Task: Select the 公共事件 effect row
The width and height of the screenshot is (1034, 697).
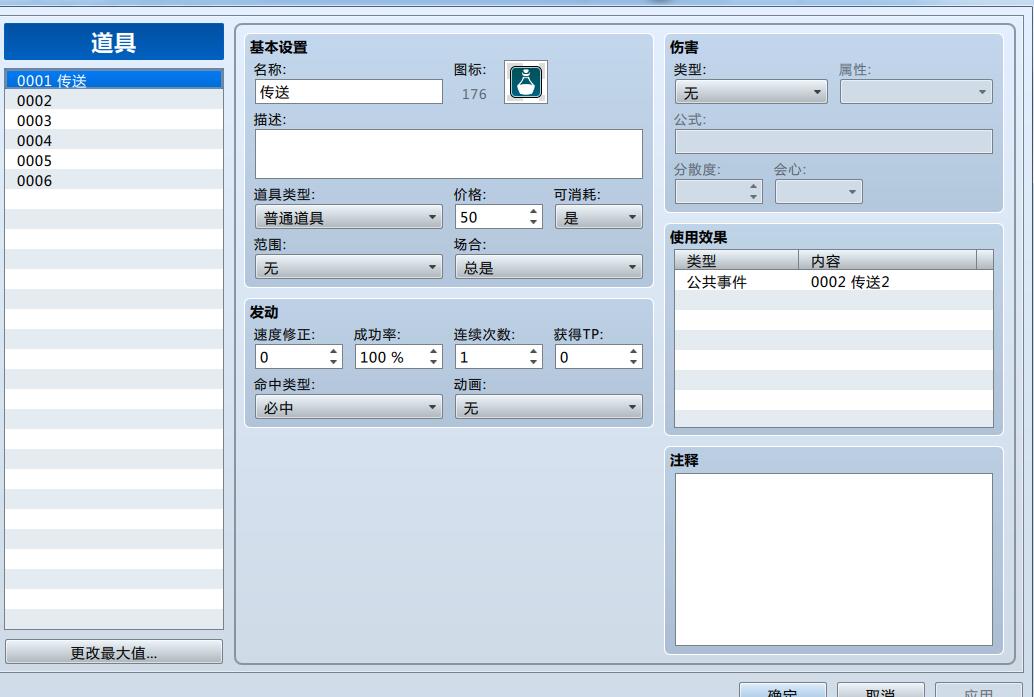Action: 834,282
